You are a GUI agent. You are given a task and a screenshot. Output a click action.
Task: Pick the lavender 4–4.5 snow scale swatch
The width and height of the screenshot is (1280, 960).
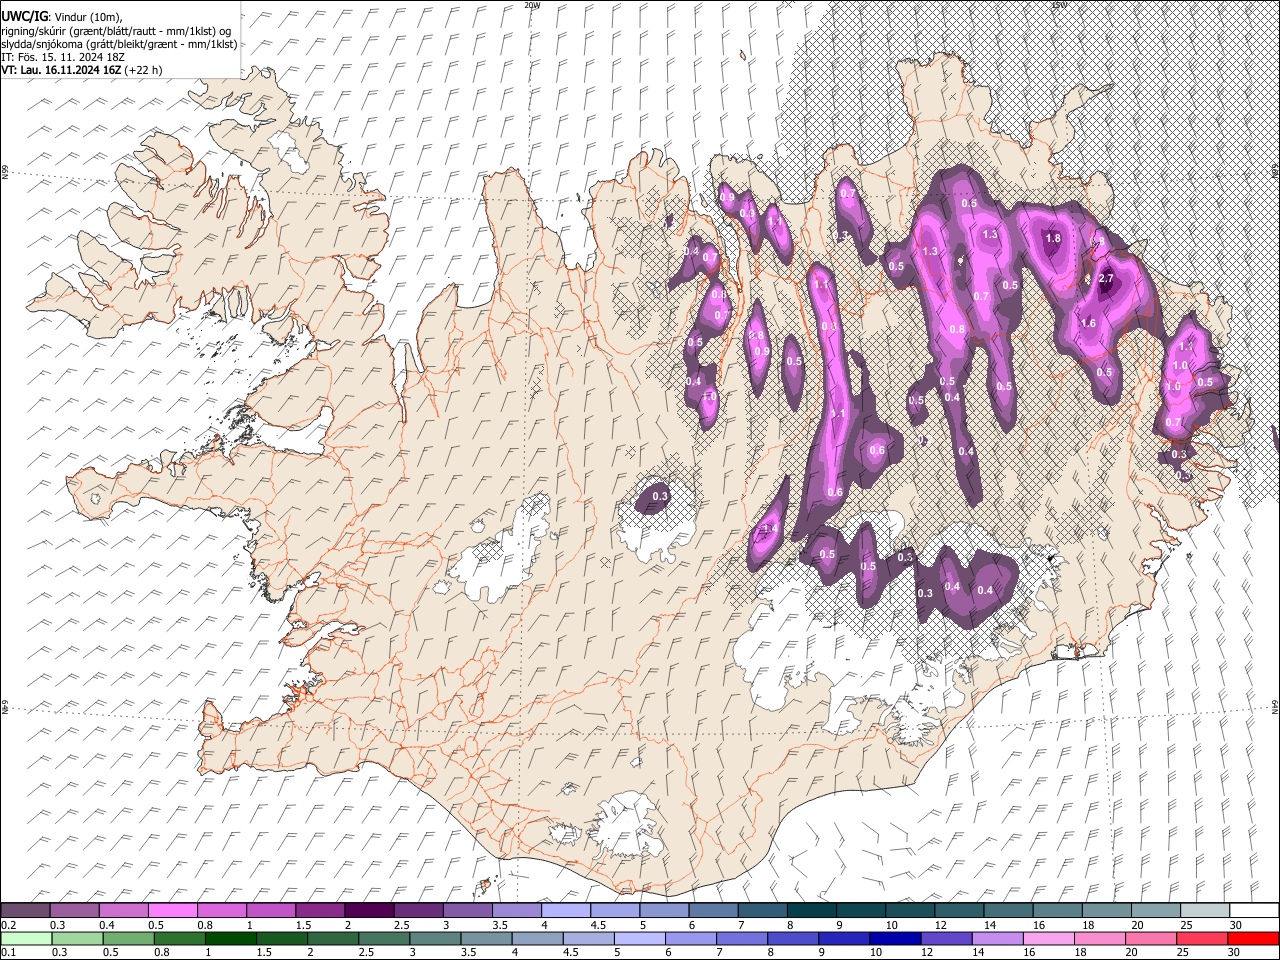565,911
